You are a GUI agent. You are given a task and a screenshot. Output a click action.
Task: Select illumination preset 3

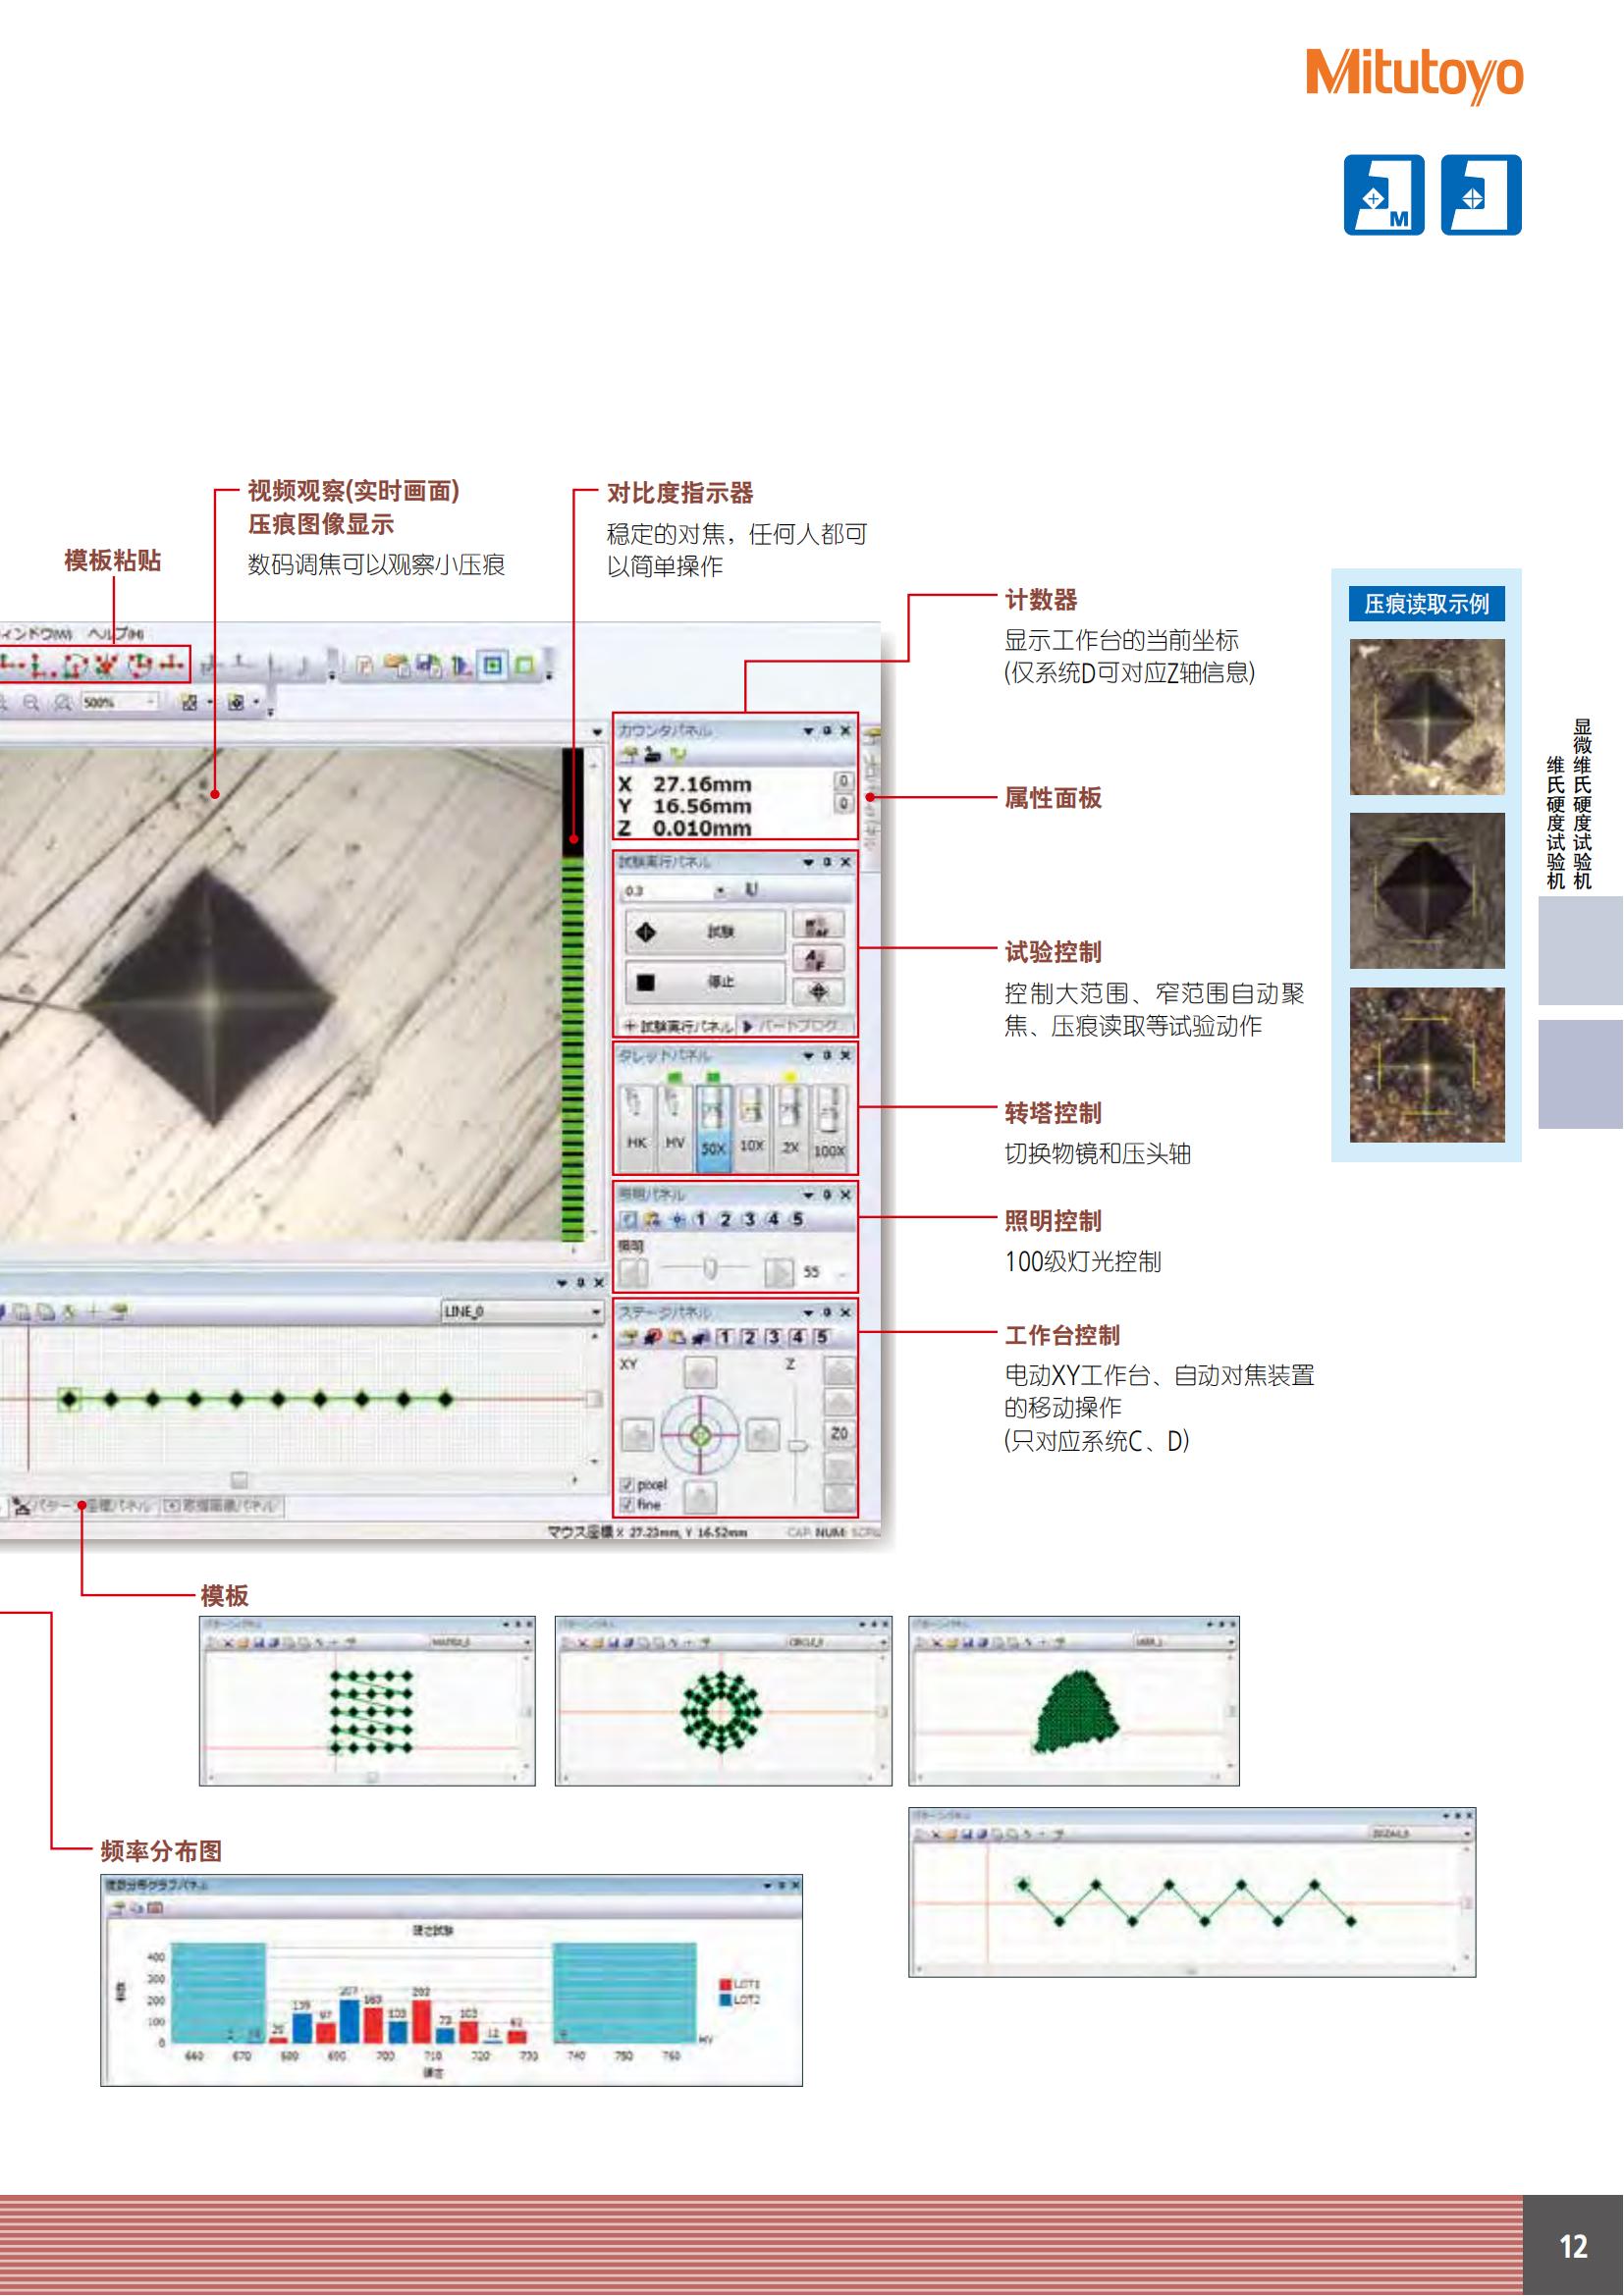tap(748, 1219)
